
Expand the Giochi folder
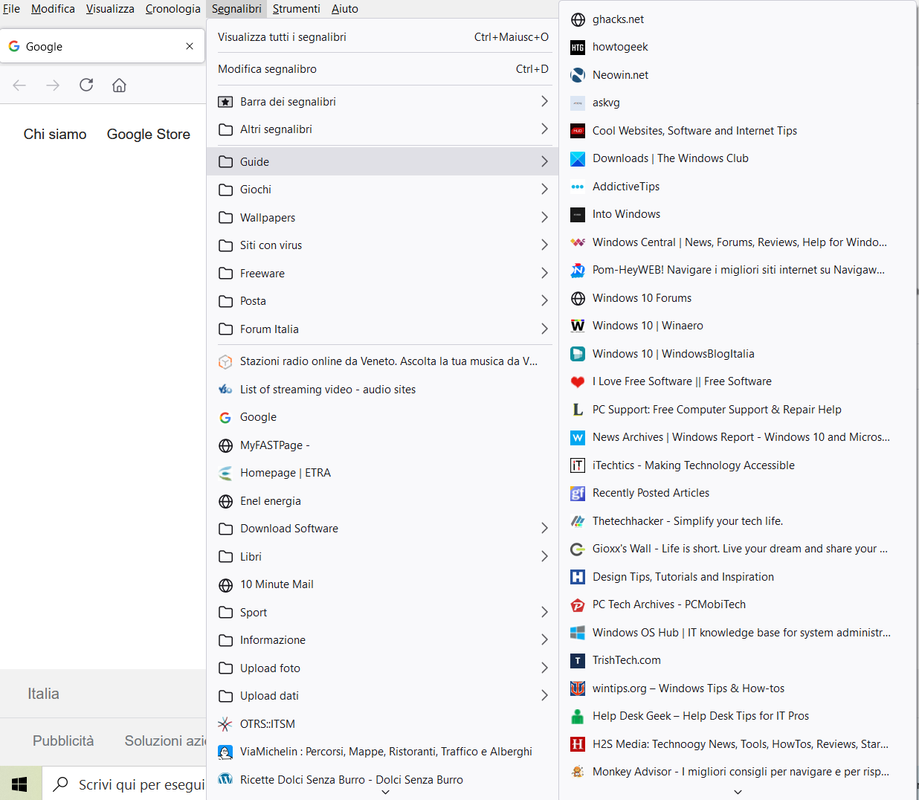[x=383, y=189]
